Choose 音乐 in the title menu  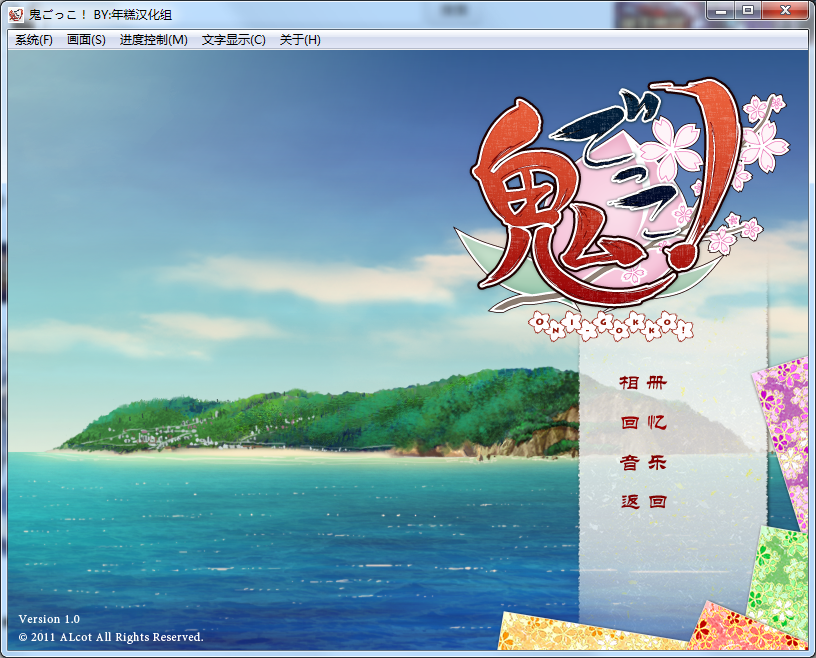tap(643, 463)
